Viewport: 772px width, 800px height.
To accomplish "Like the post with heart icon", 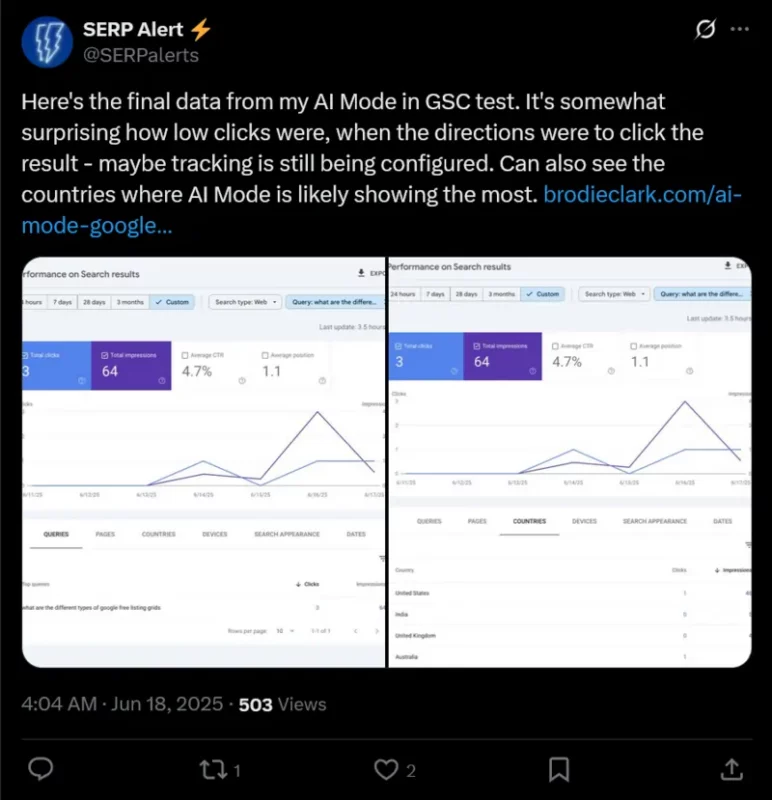I will point(386,769).
